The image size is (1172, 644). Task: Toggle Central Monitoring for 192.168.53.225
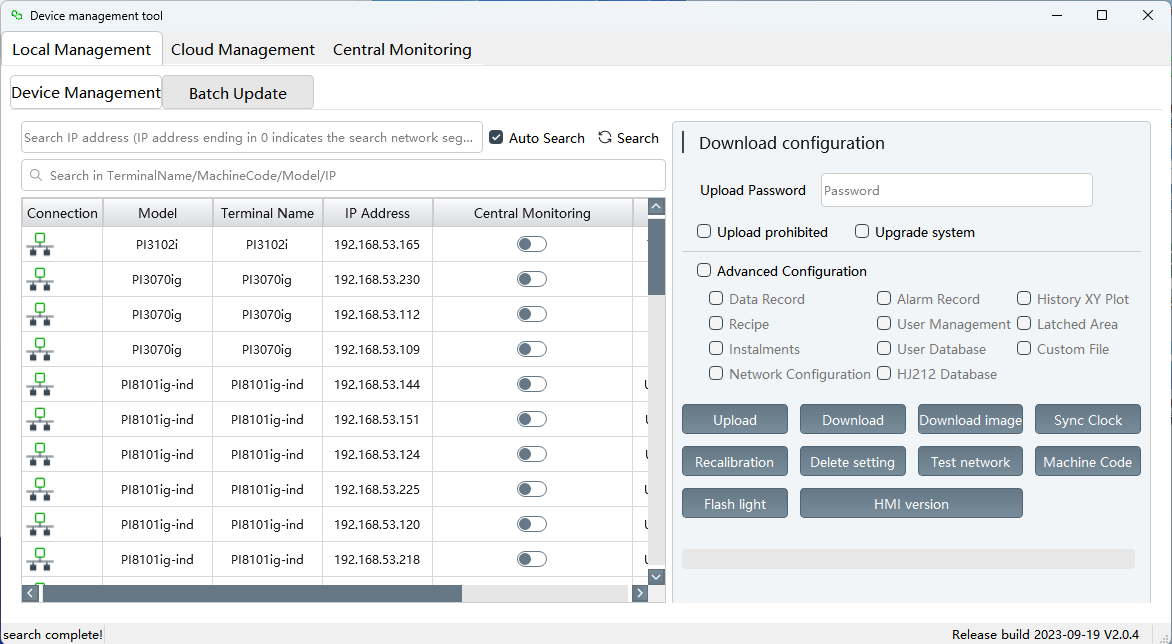[532, 489]
